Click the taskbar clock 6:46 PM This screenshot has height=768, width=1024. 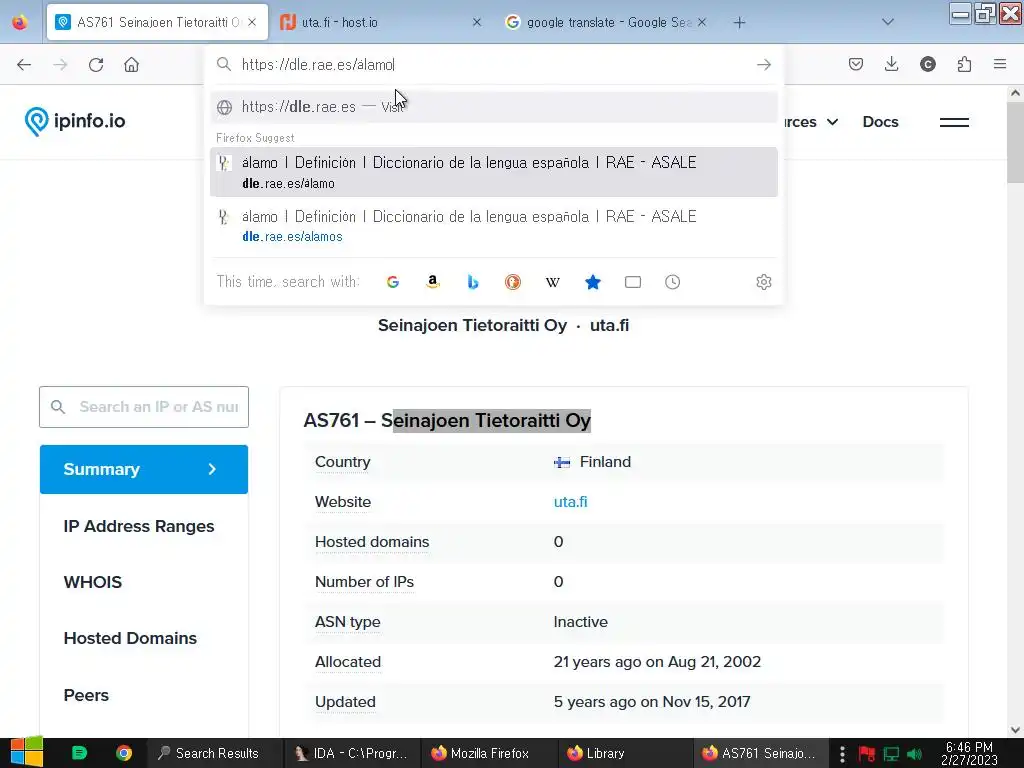969,754
